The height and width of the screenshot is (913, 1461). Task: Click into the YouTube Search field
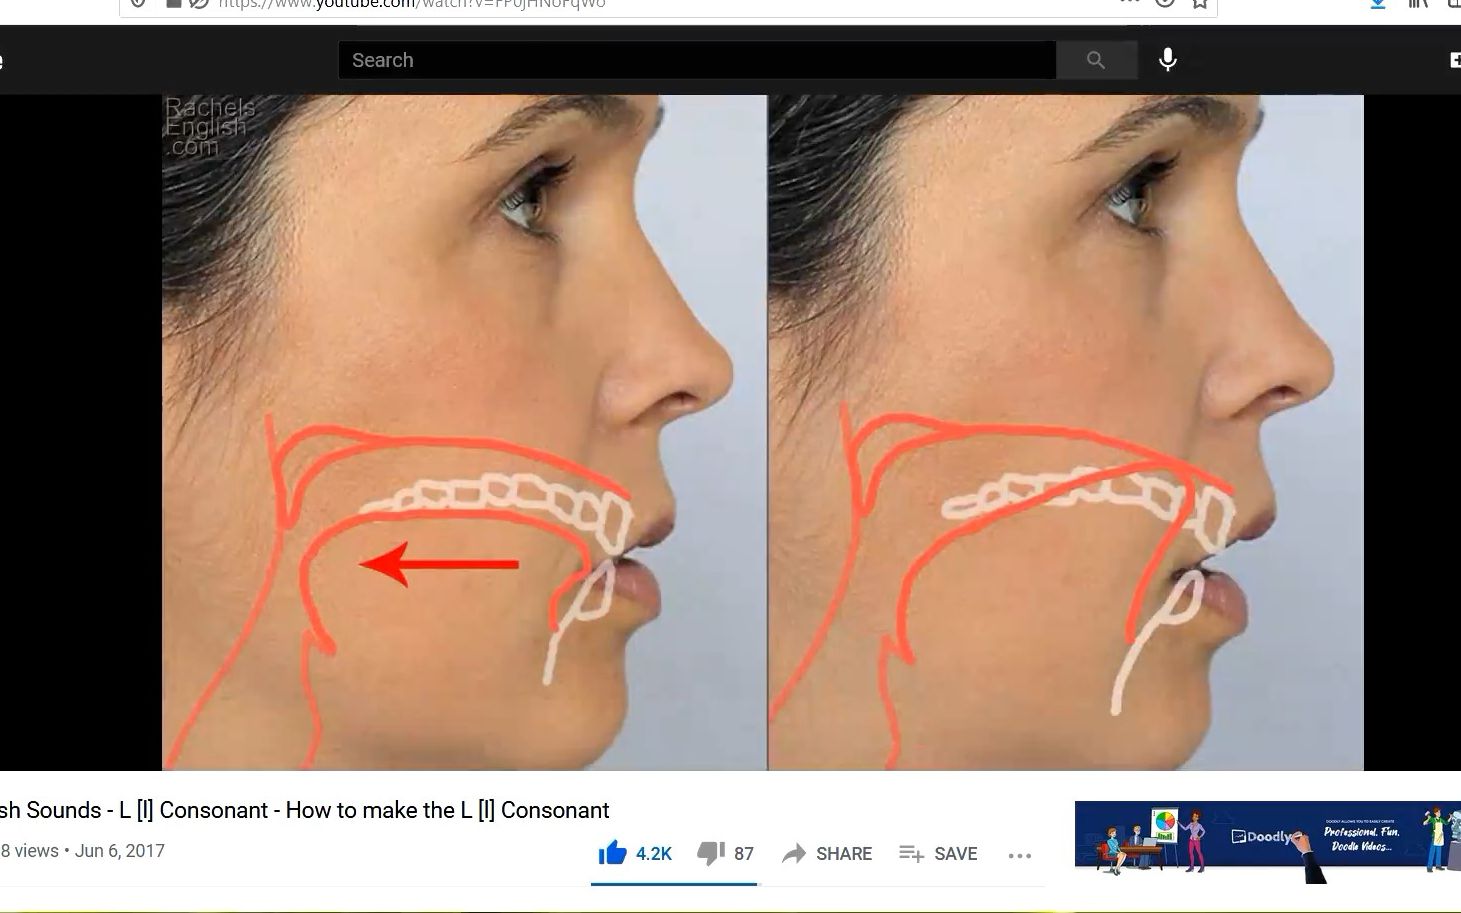pyautogui.click(x=697, y=60)
